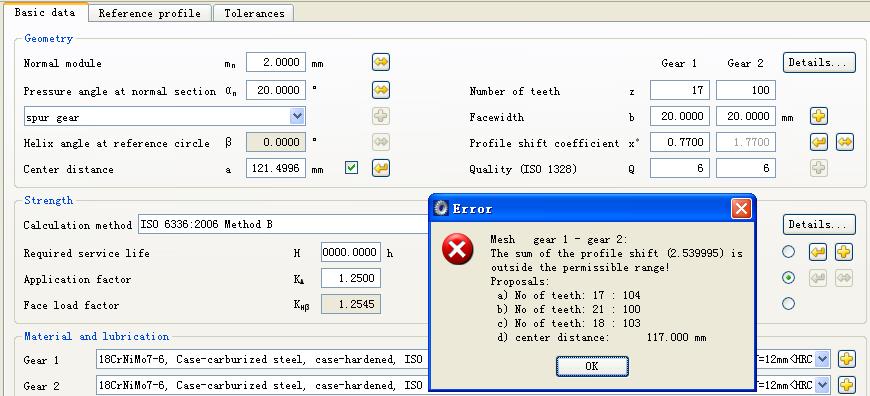Open convert icon next to Pressure angle
The height and width of the screenshot is (396, 870).
[381, 90]
